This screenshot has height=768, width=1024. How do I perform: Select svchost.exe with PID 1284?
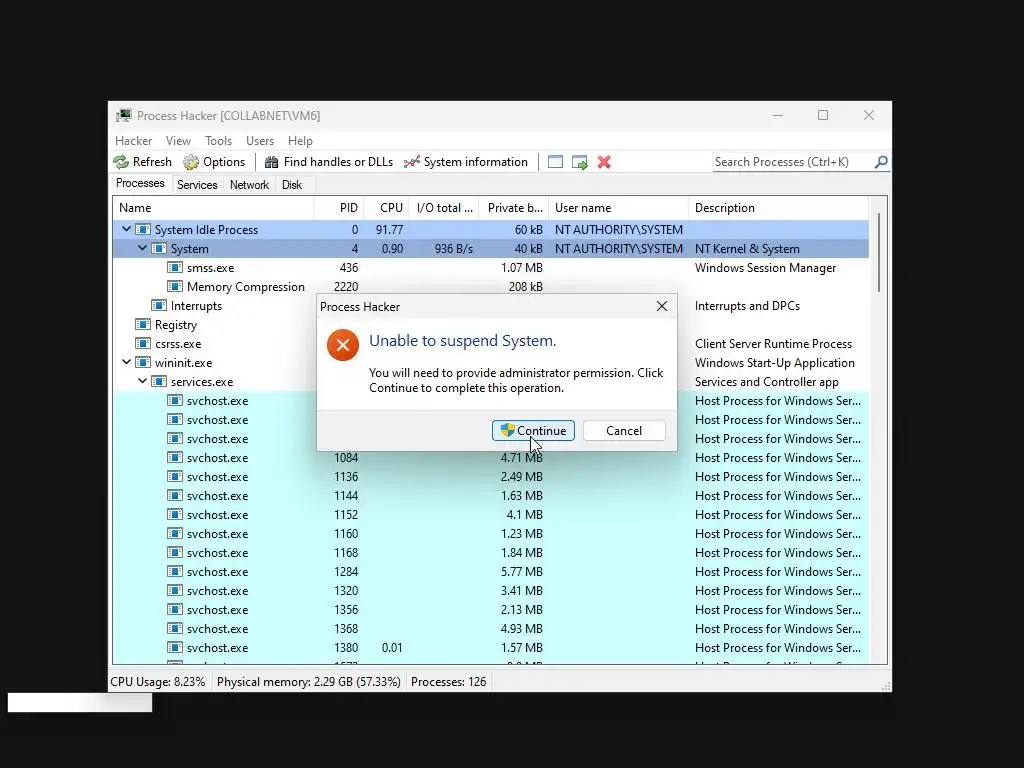click(490, 571)
